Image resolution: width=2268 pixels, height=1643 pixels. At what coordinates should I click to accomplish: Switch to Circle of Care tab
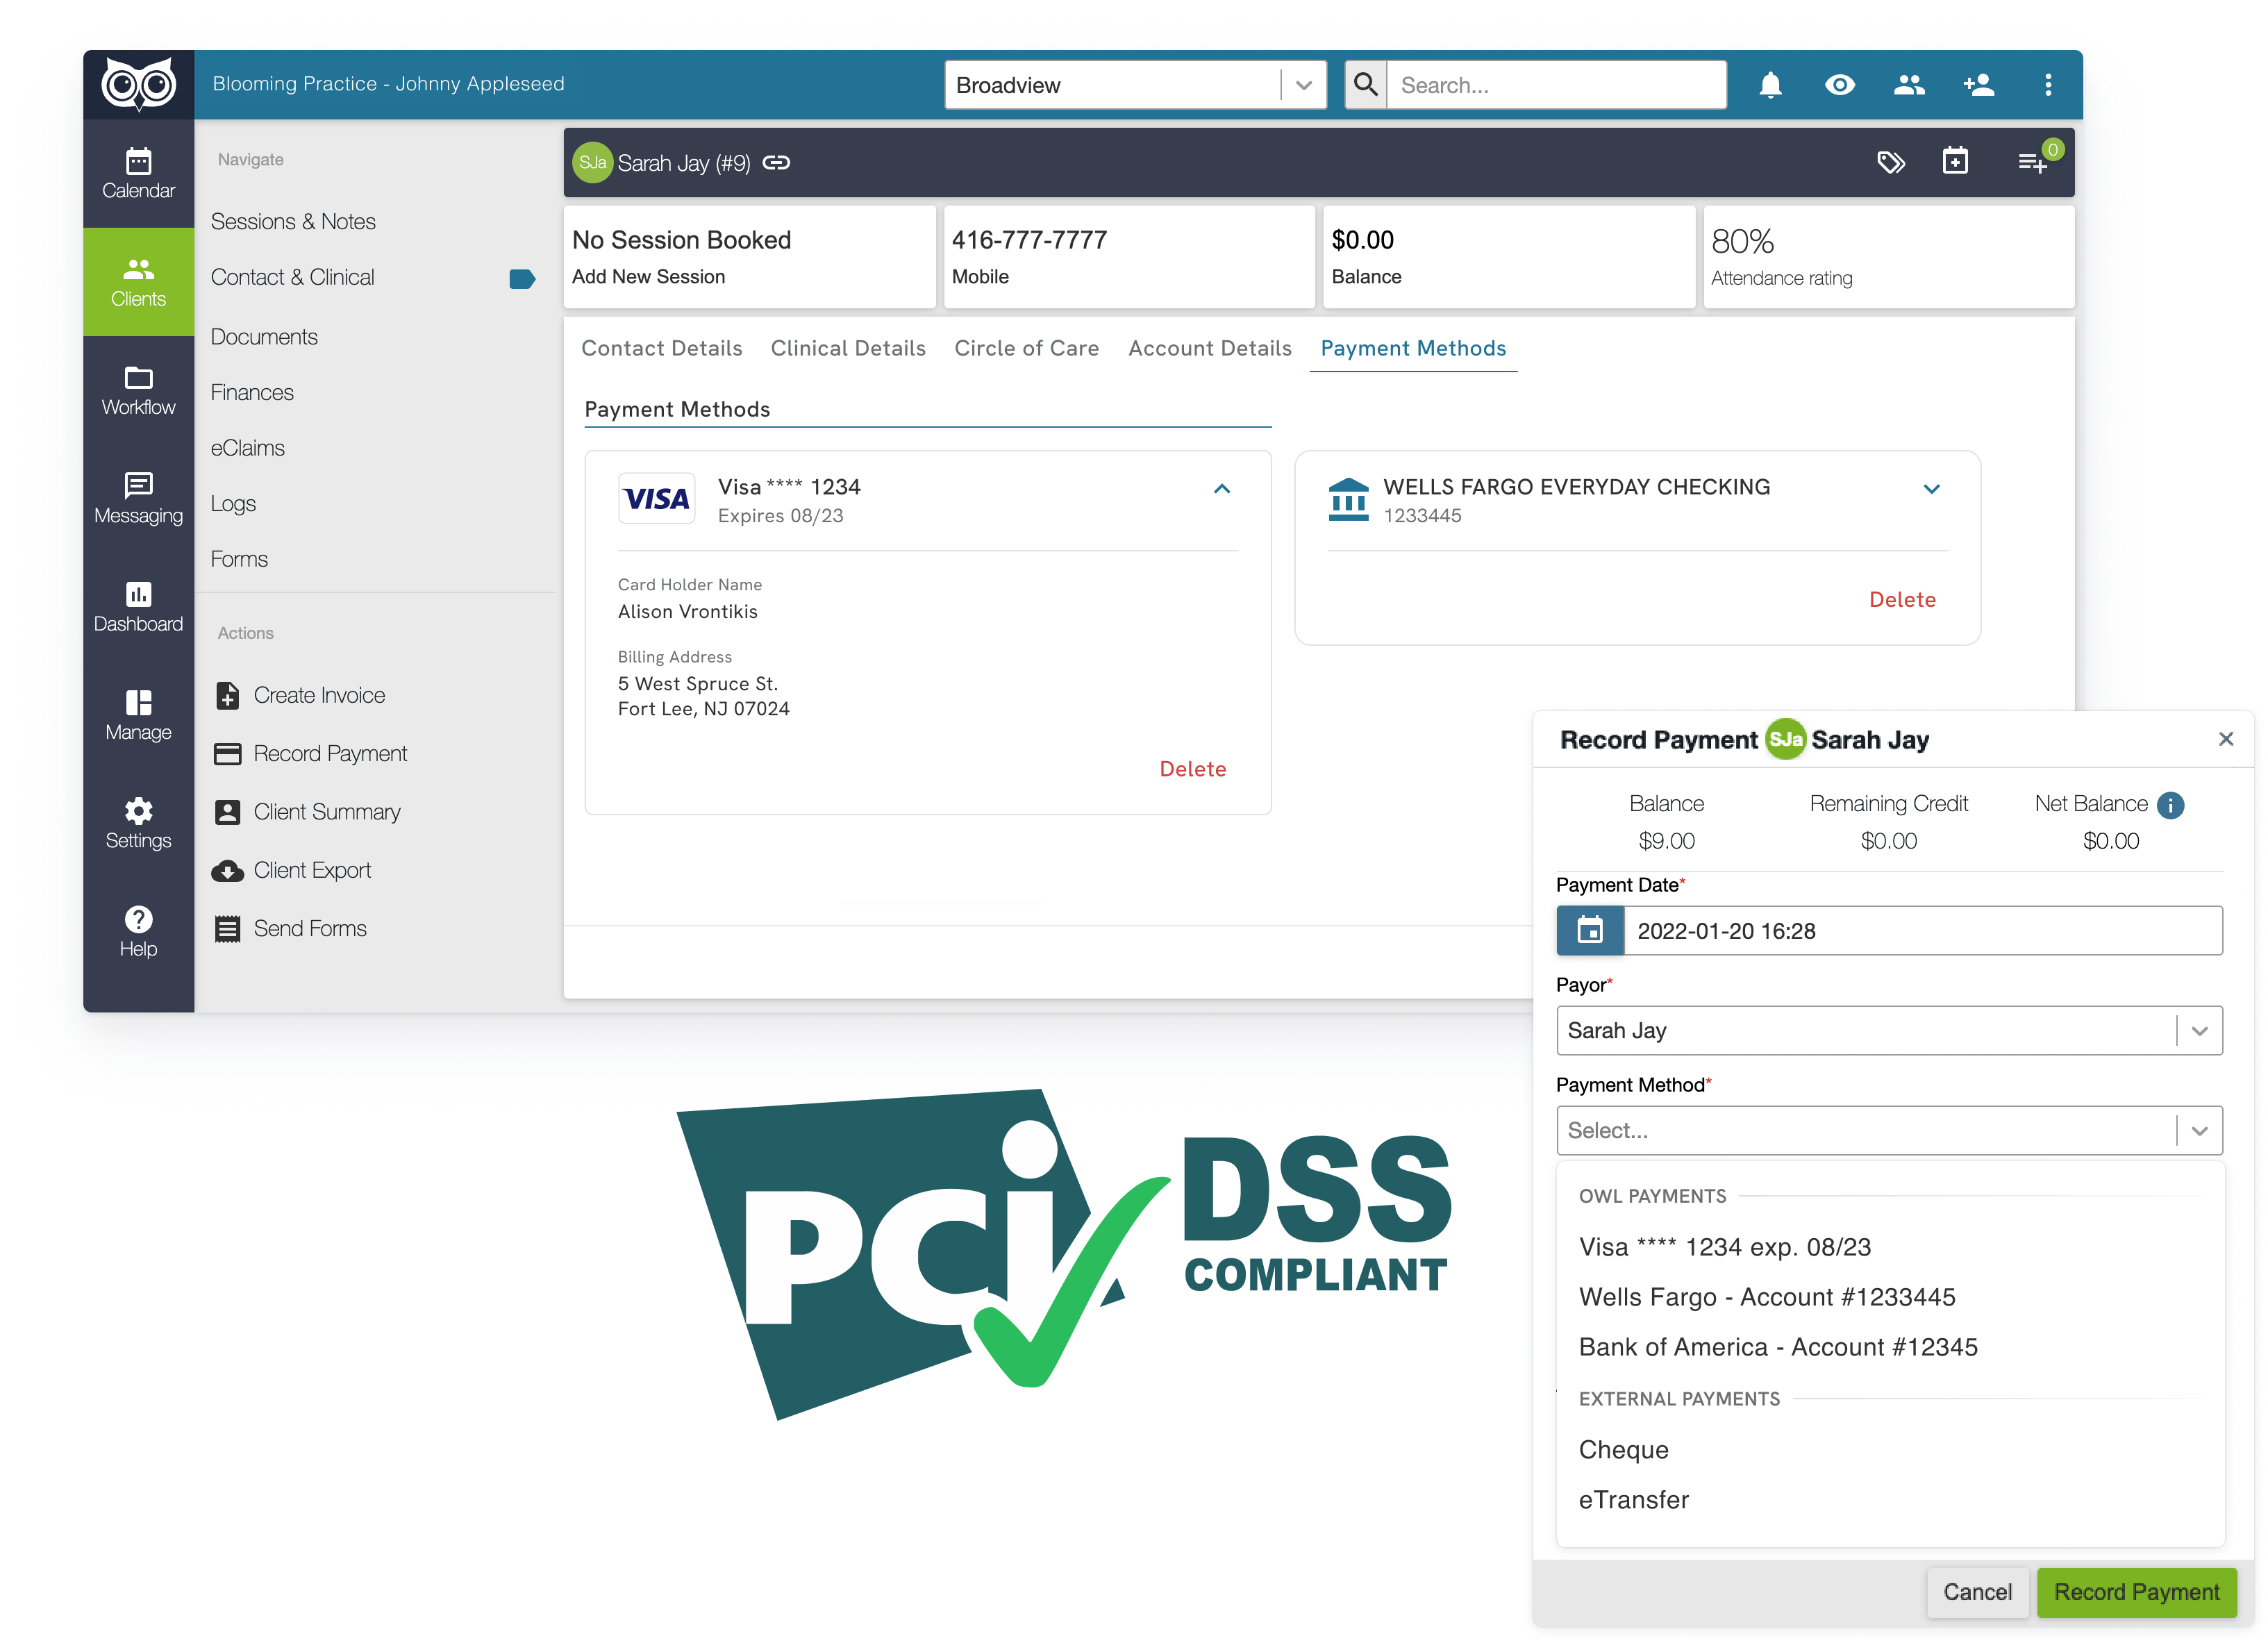pyautogui.click(x=1026, y=348)
